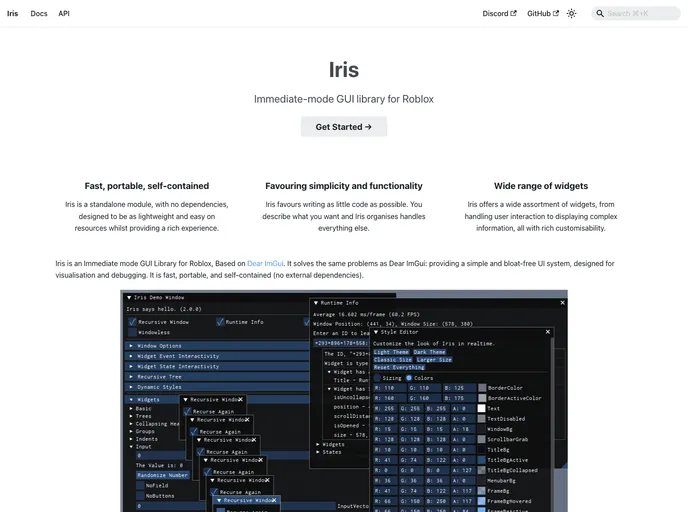Close the Runtime Info window
The width and height of the screenshot is (688, 512).
563,303
